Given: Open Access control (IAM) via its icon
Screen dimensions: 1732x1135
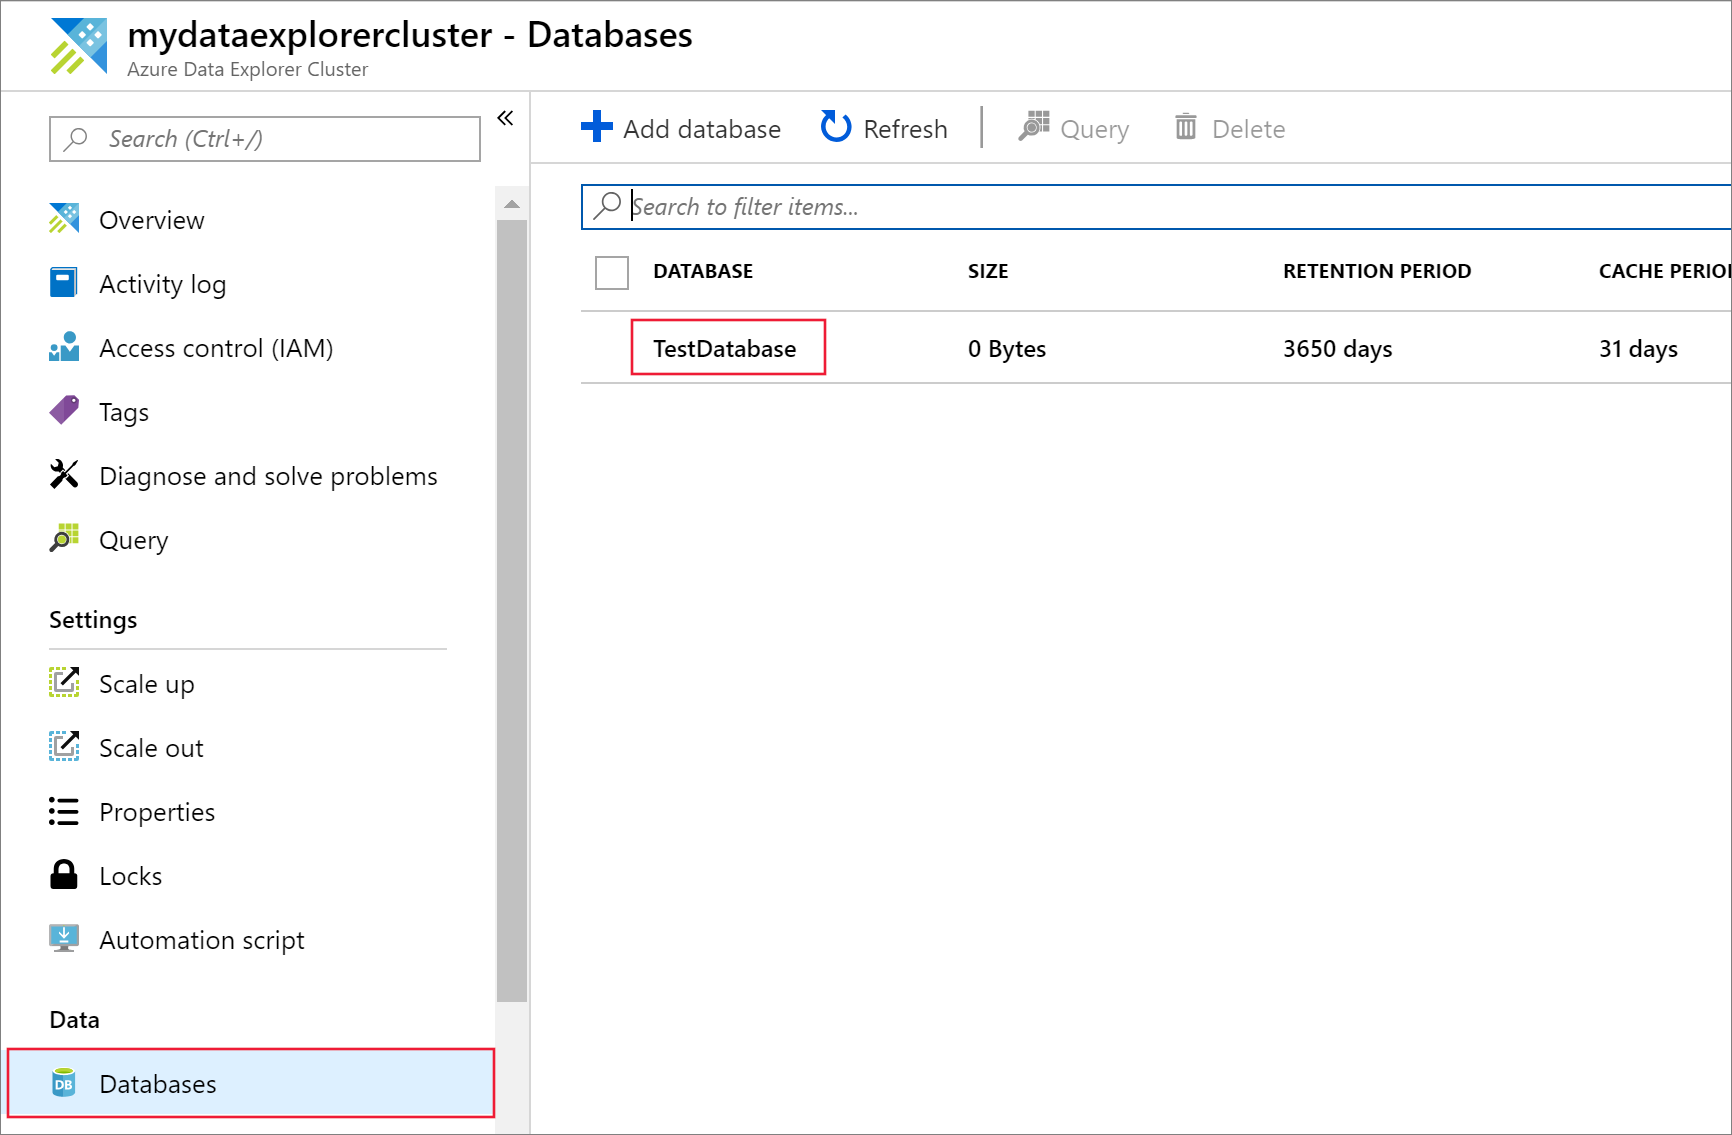Looking at the screenshot, I should coord(64,347).
